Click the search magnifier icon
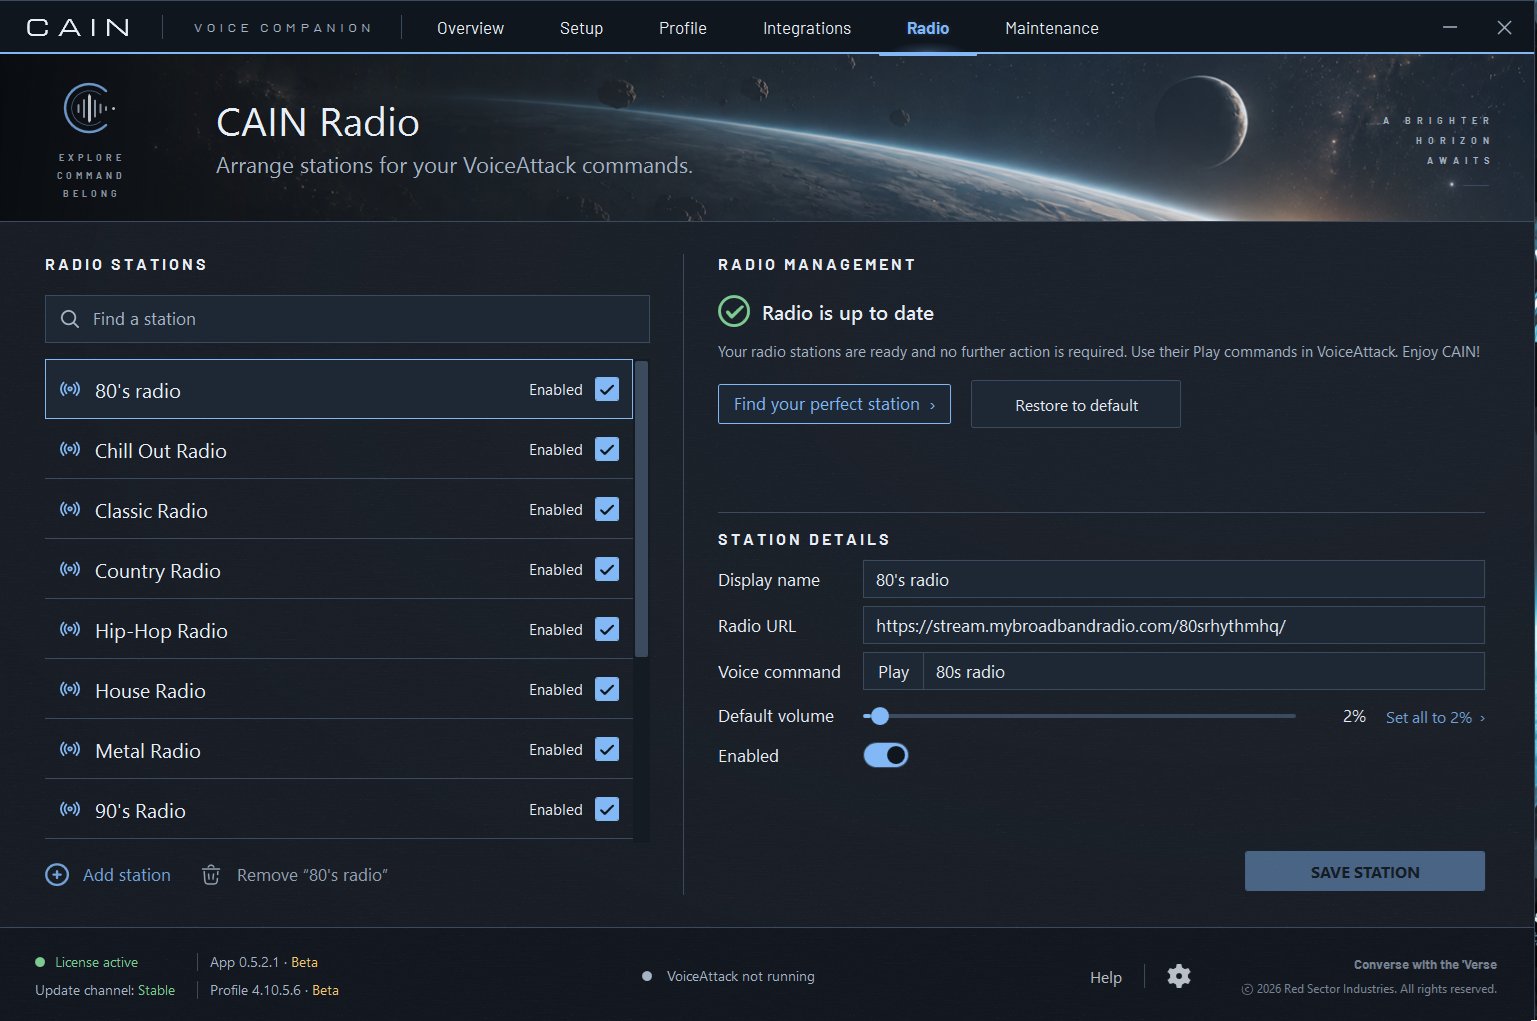Viewport: 1537px width, 1021px height. click(70, 319)
